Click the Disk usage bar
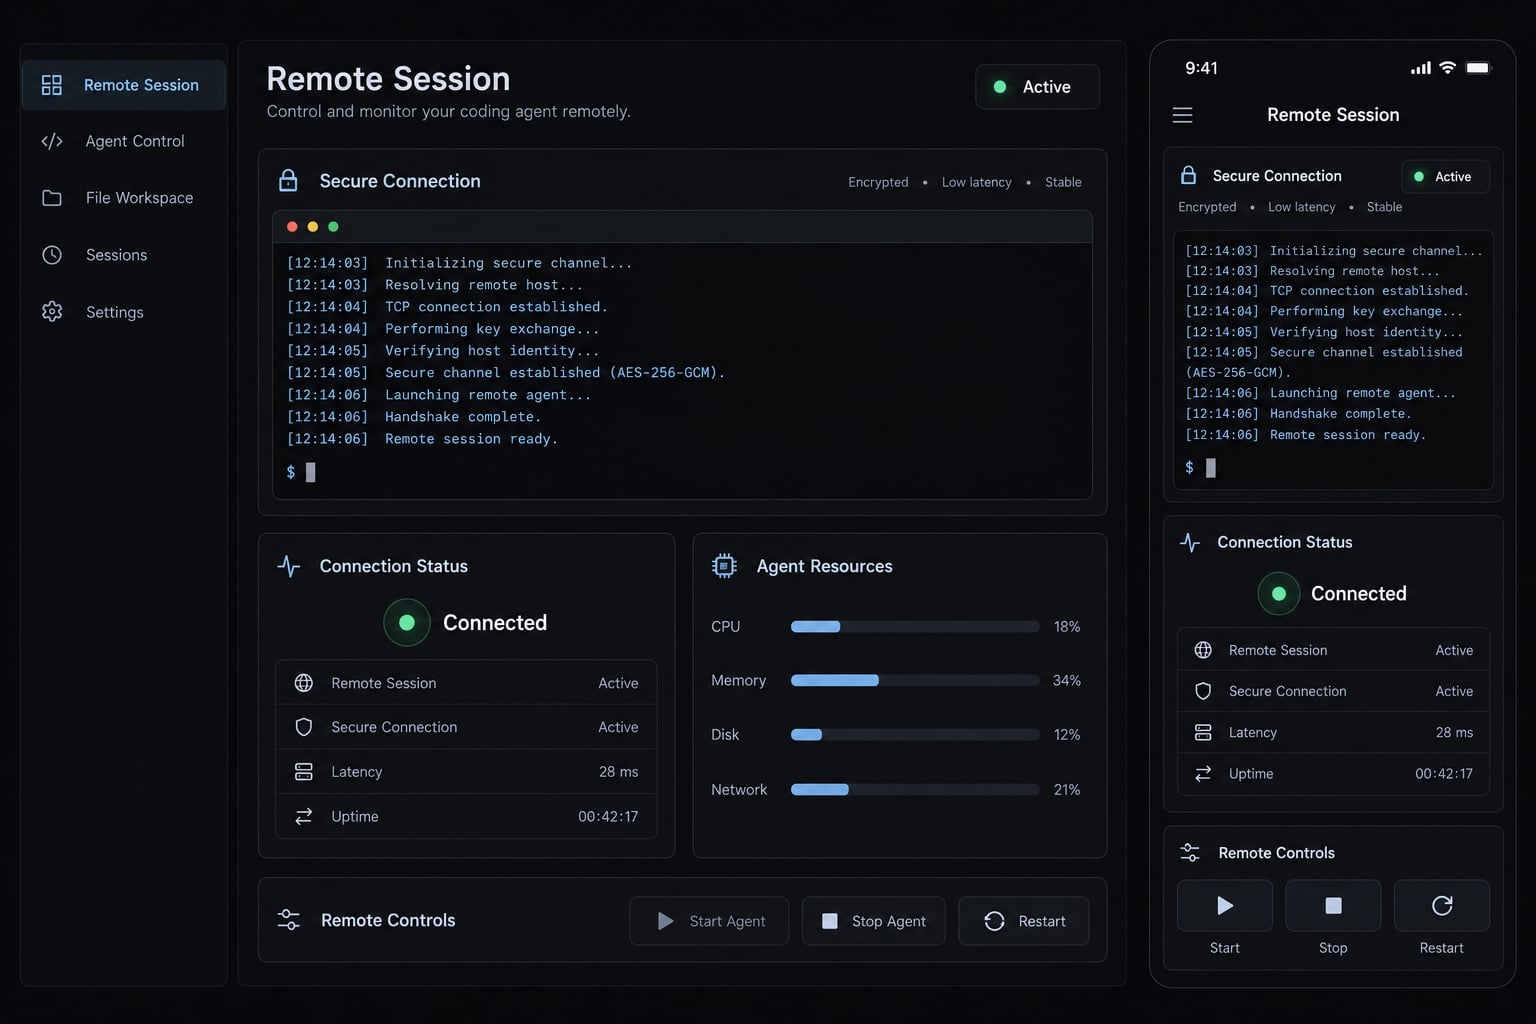Screen dimensions: 1536x1024 [915, 734]
